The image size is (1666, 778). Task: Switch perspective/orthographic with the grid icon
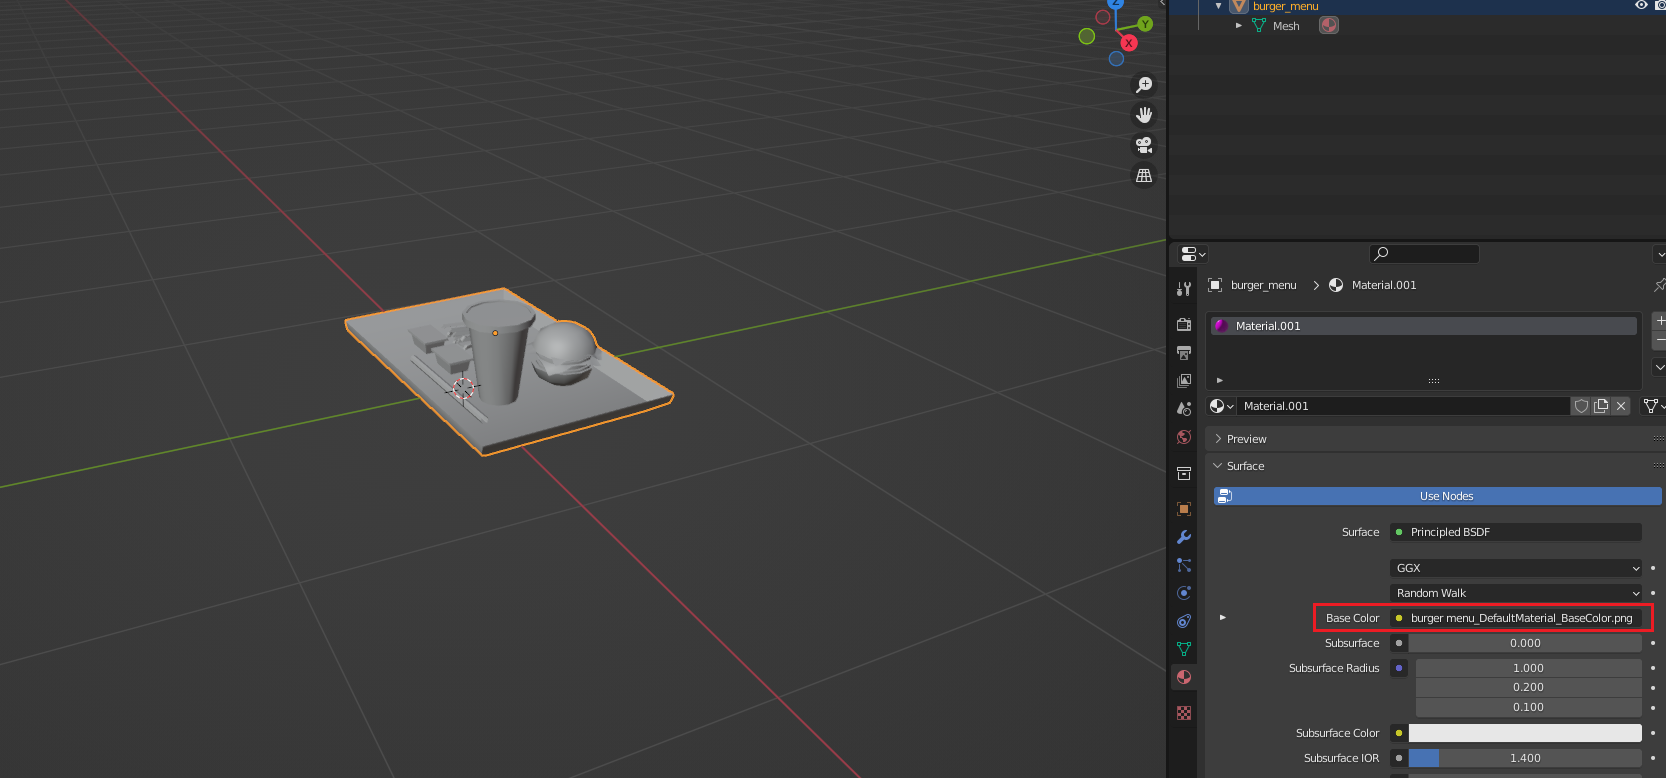click(x=1144, y=176)
